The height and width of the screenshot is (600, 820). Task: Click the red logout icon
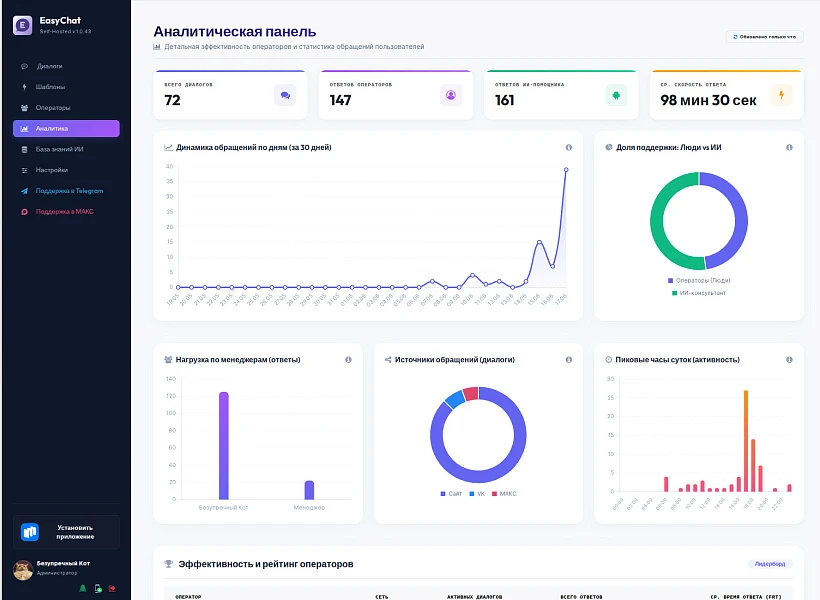pos(112,588)
